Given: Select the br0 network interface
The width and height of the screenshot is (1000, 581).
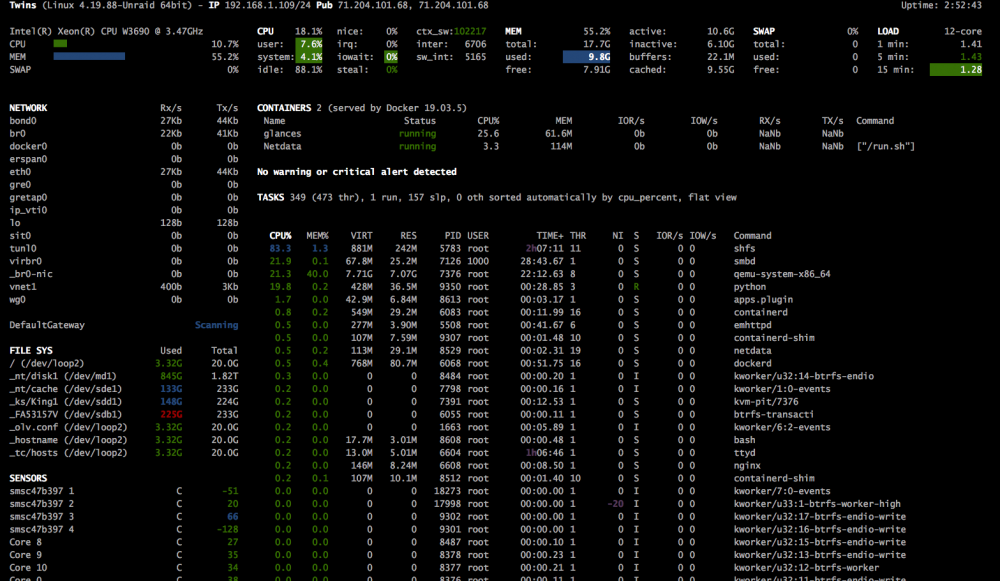Looking at the screenshot, I should click(x=17, y=133).
